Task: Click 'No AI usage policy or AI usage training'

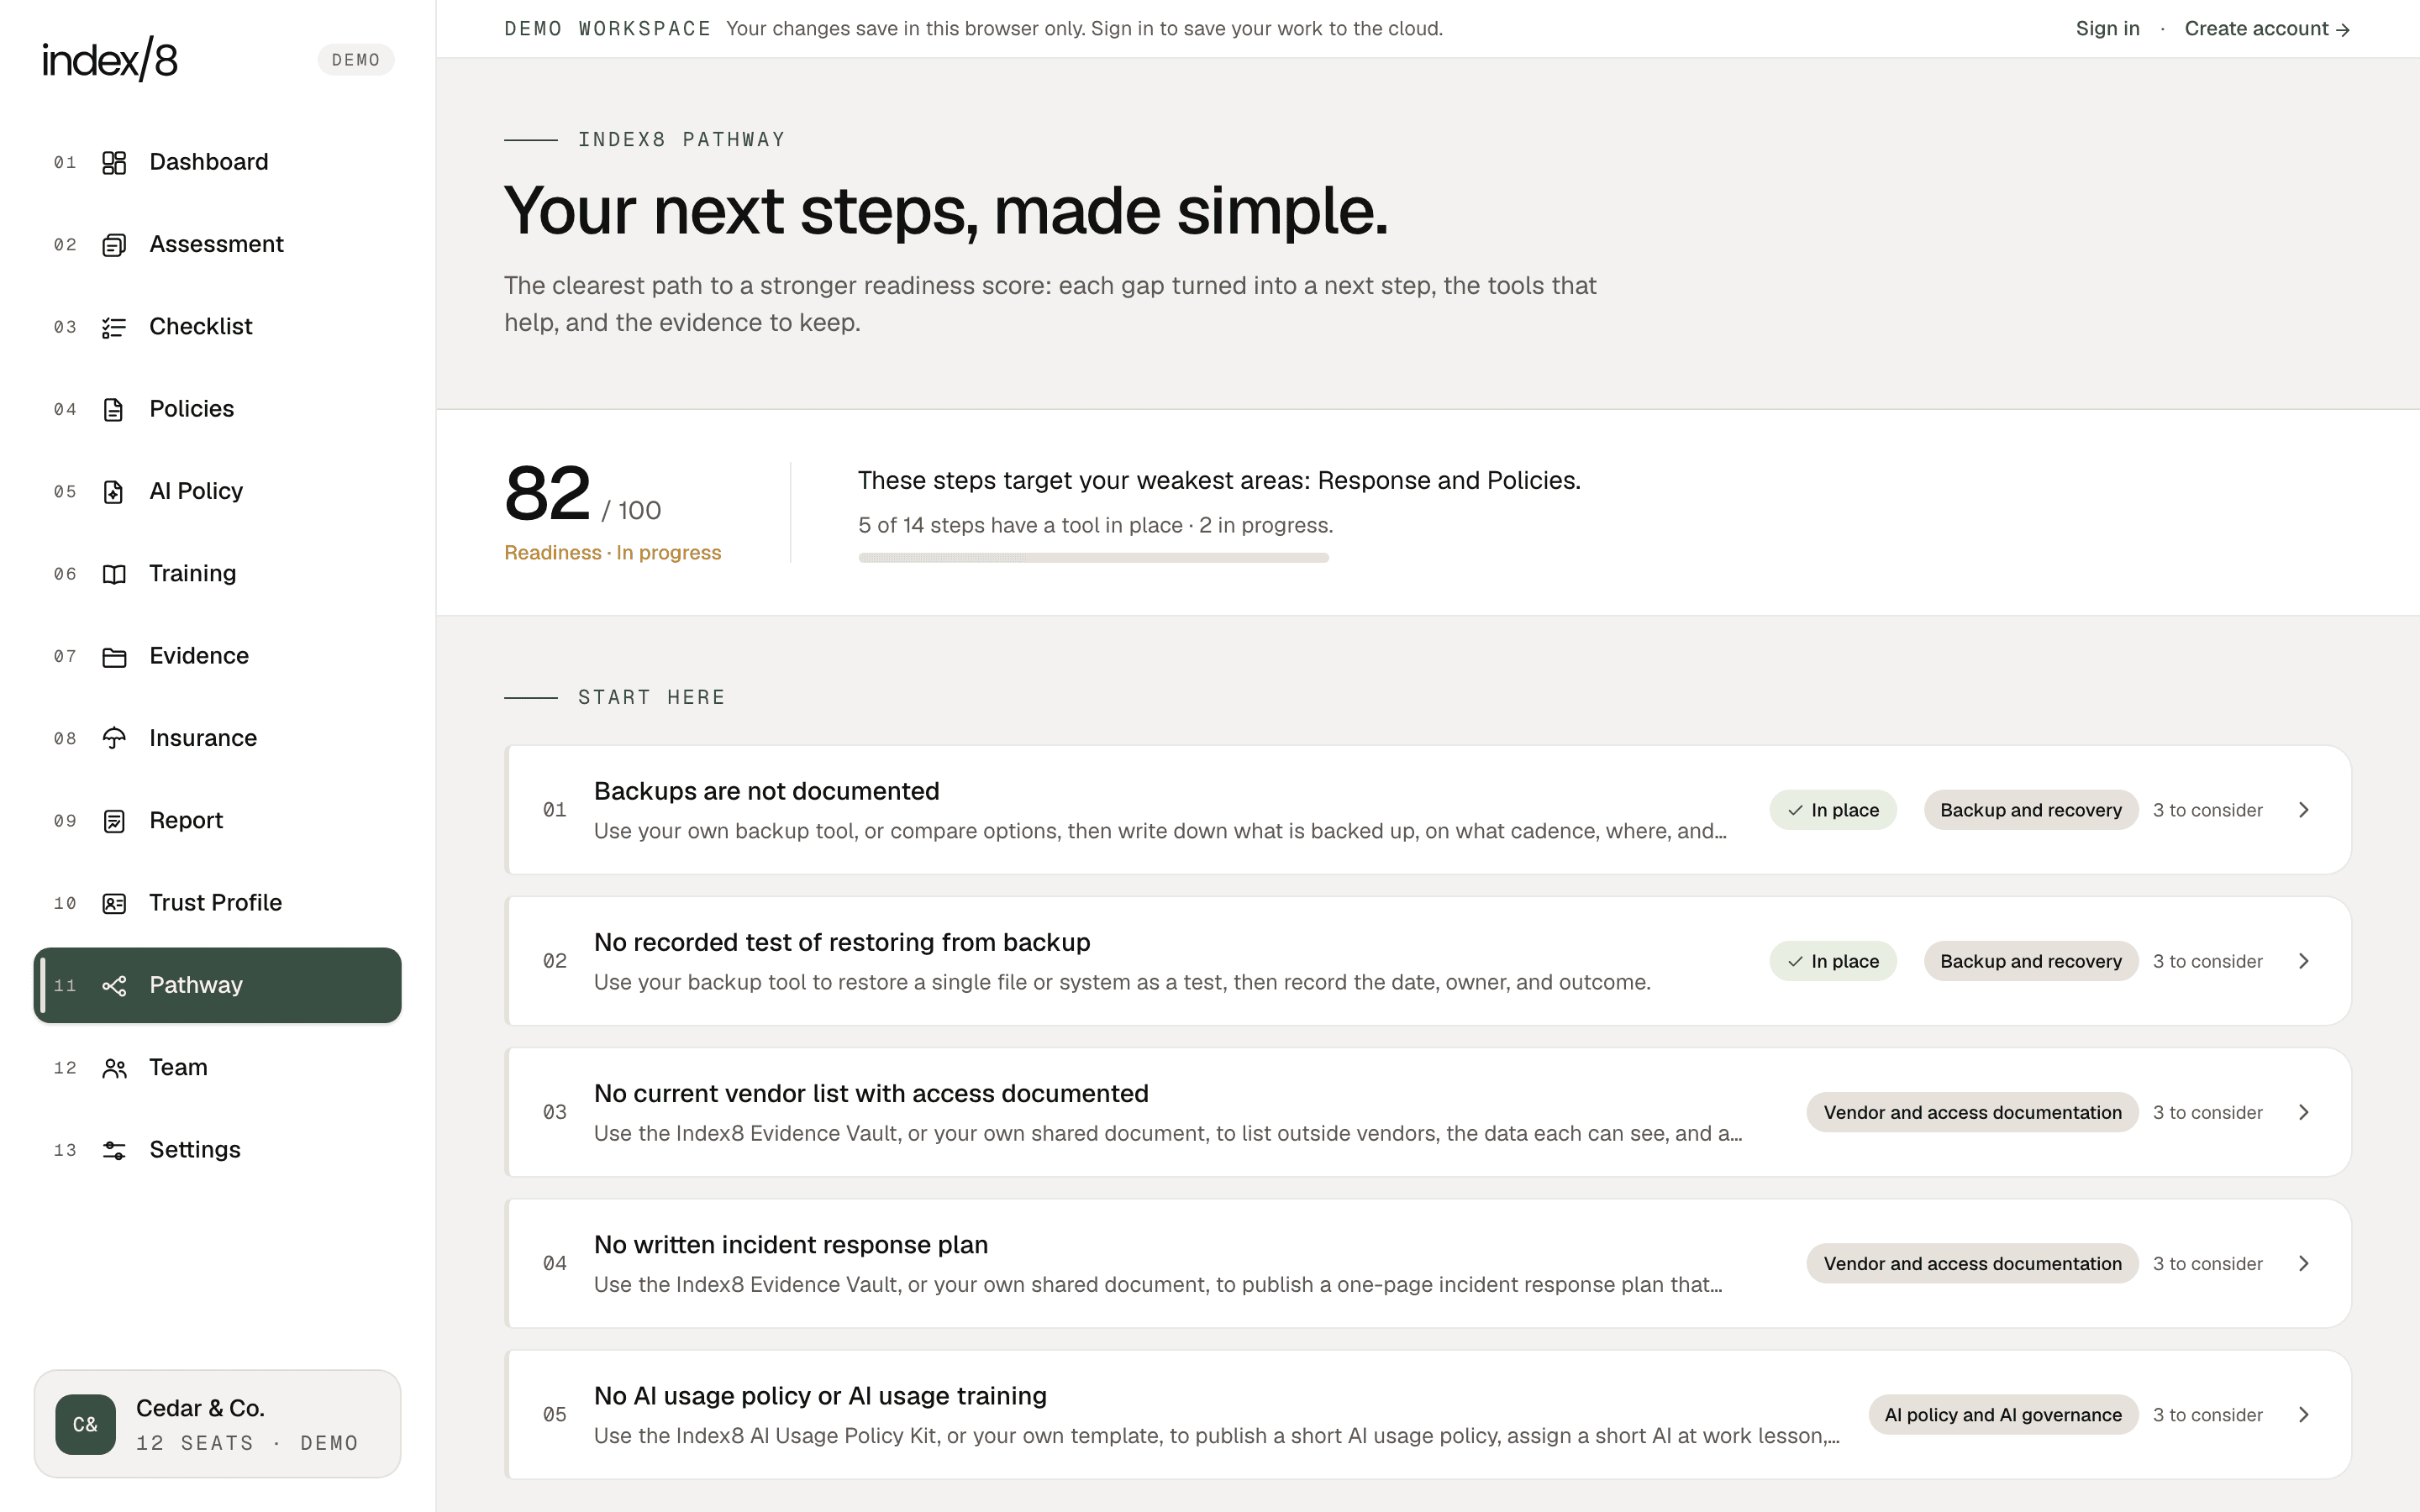Action: 820,1396
